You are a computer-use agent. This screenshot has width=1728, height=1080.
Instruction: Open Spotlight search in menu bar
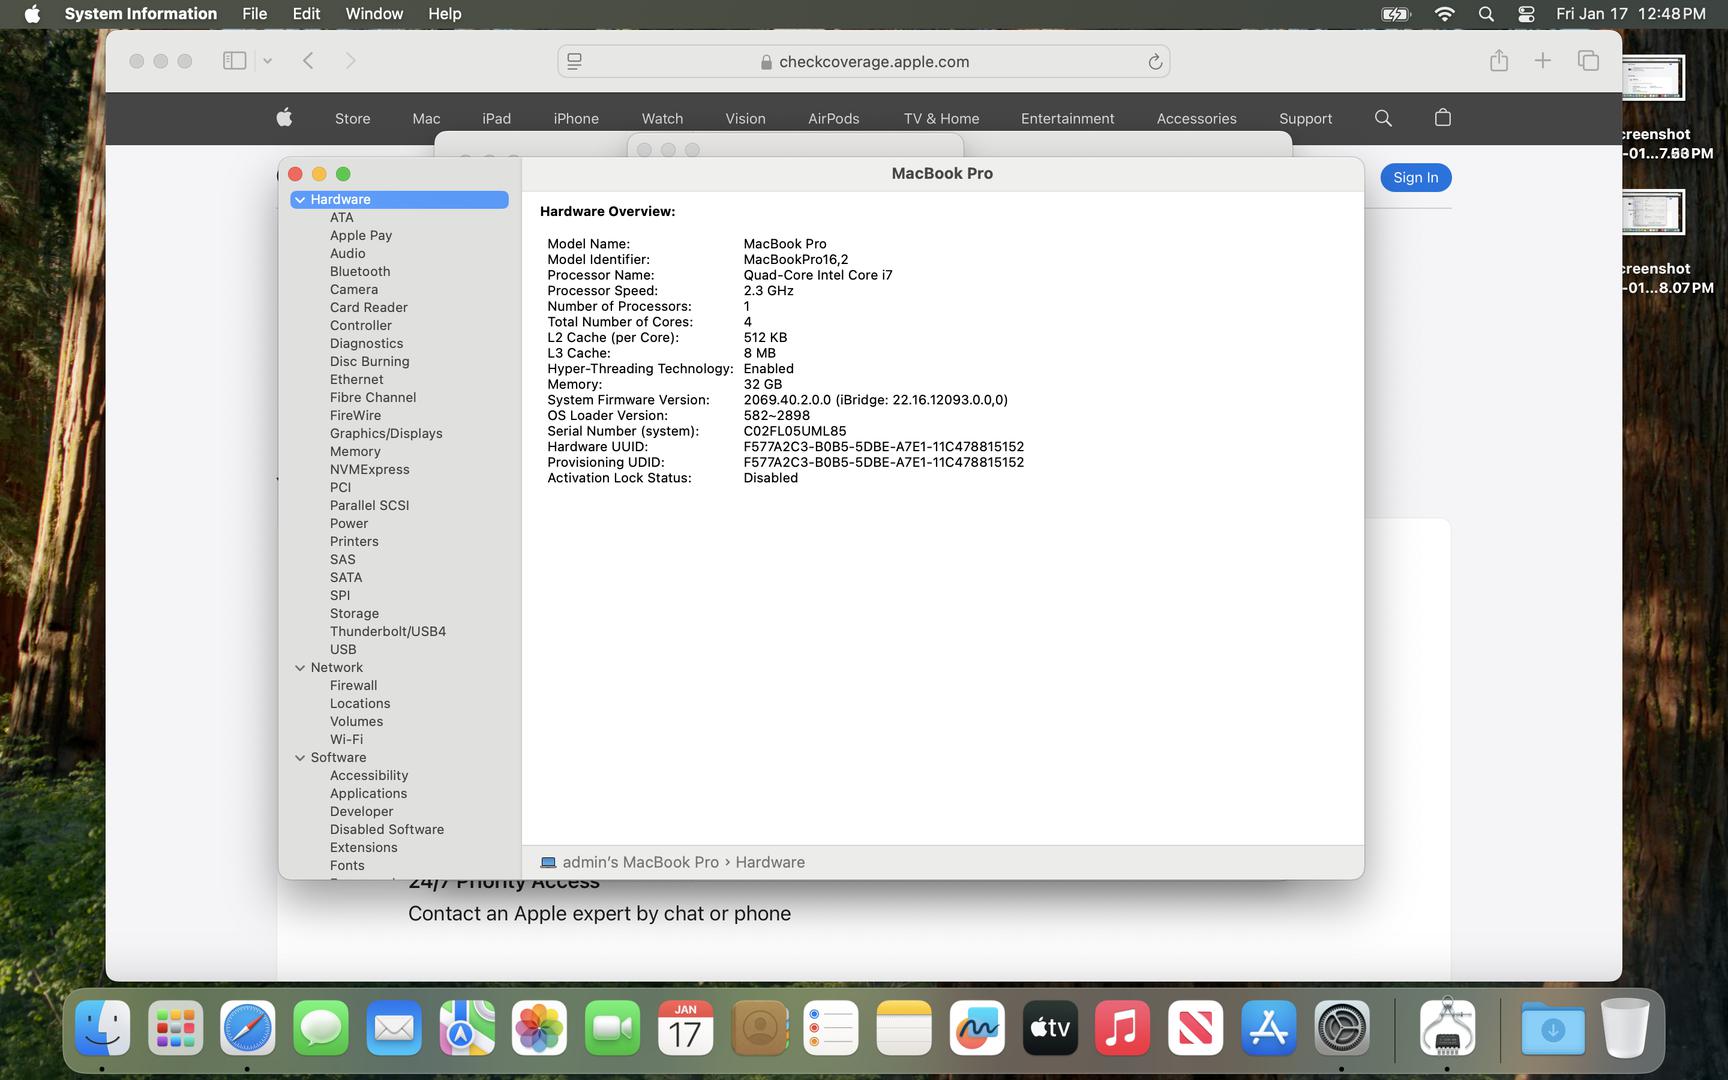tap(1486, 14)
